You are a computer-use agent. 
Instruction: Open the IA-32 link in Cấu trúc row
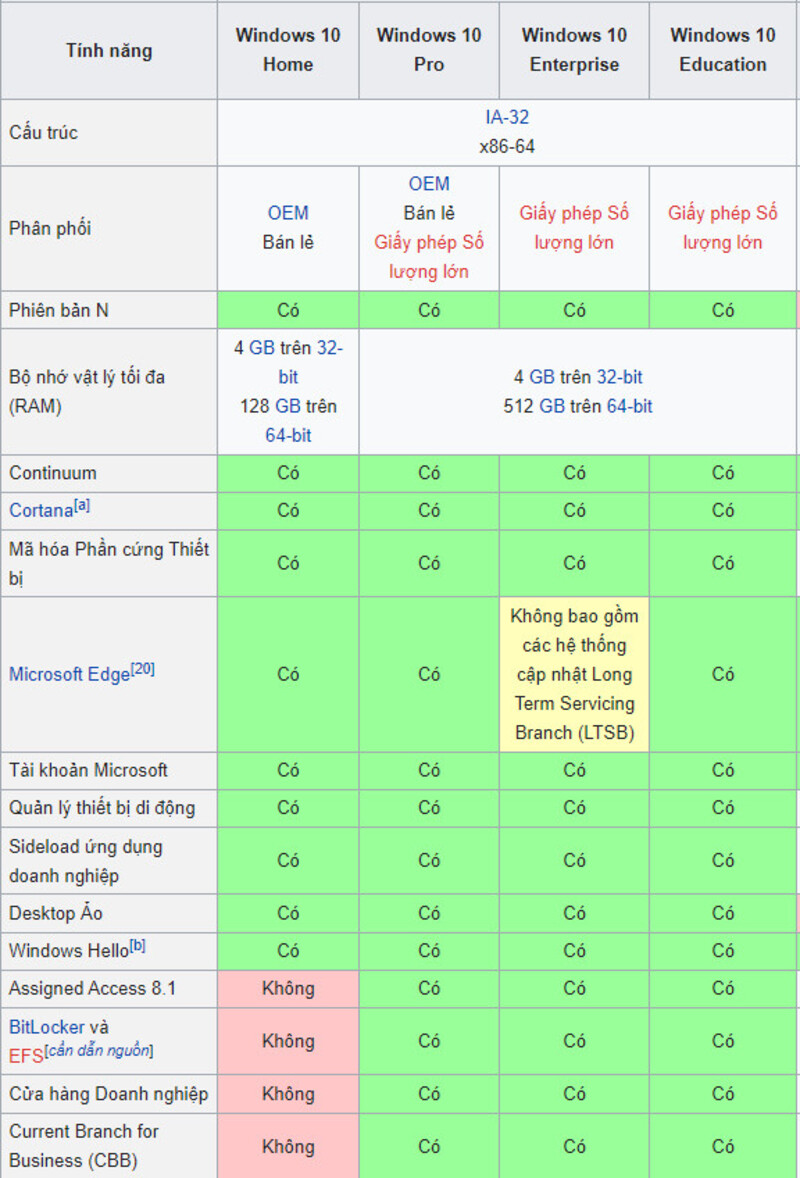[507, 117]
